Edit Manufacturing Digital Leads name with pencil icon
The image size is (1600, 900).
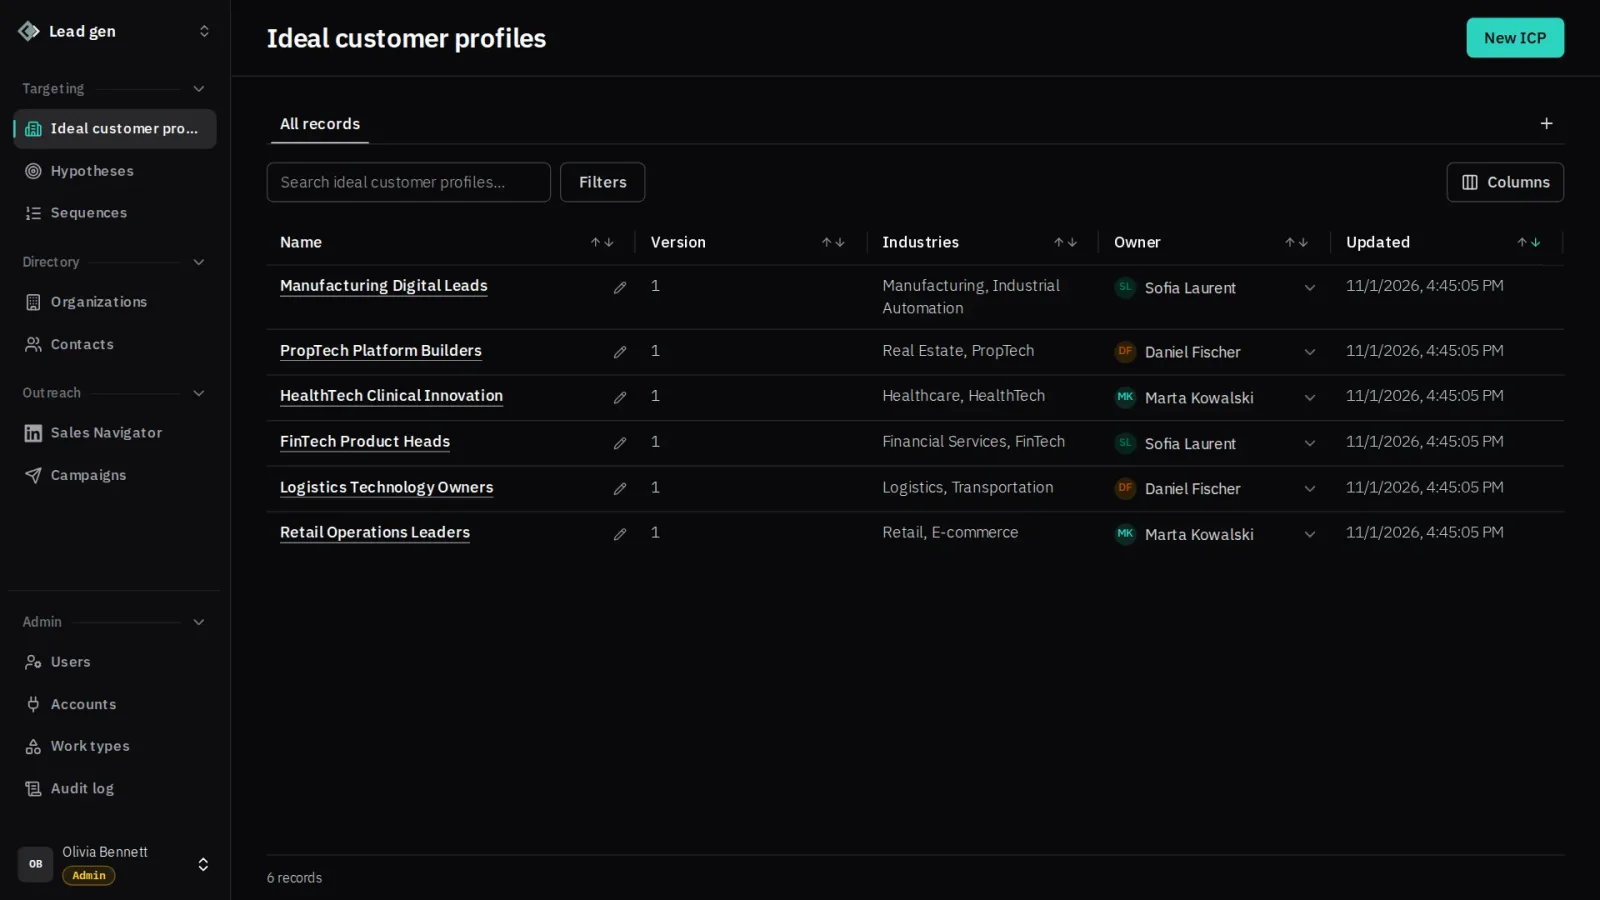point(620,287)
